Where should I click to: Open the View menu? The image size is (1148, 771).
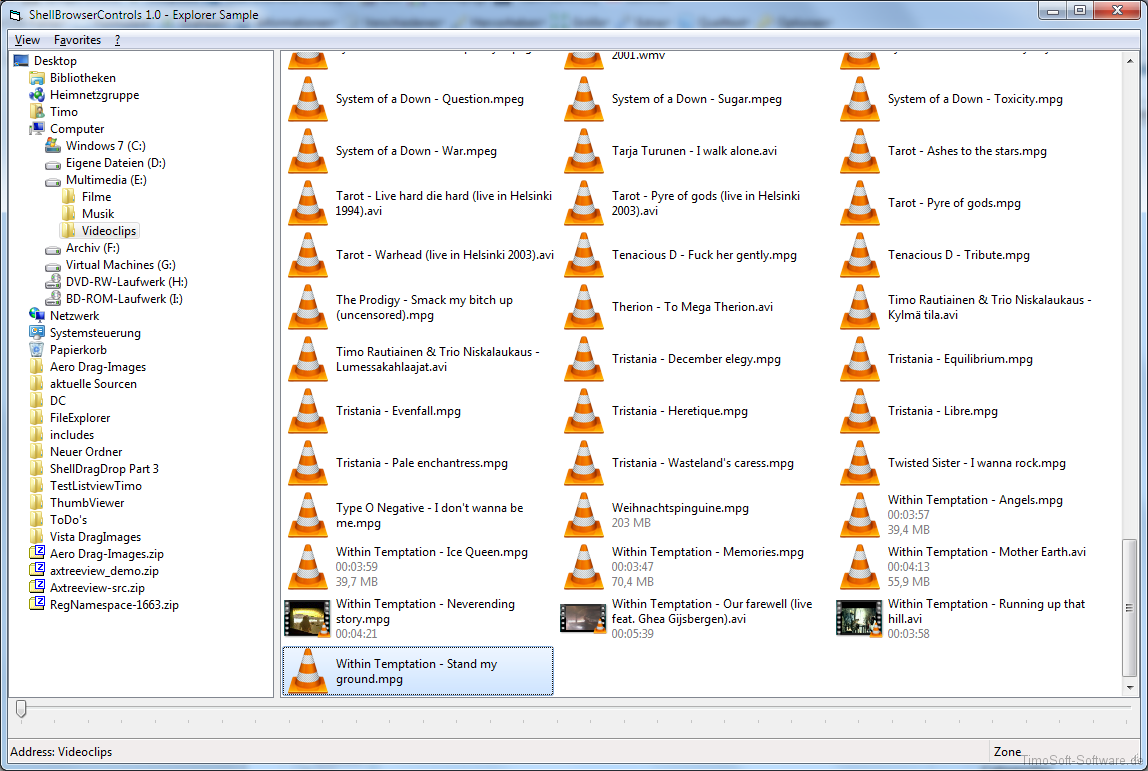click(27, 40)
